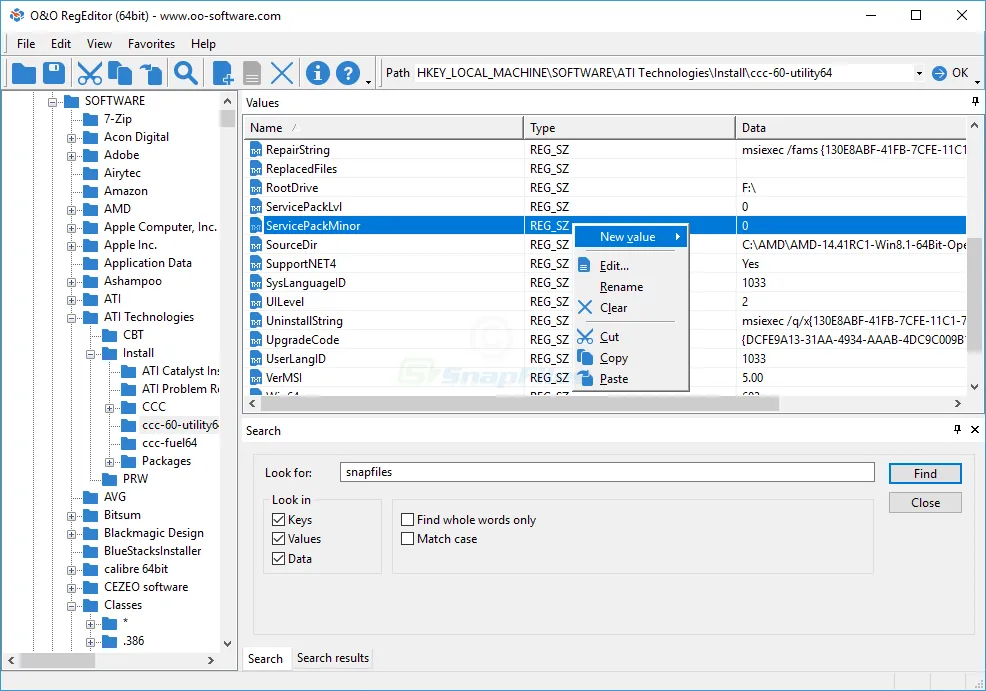986x691 pixels.
Task: Toggle the Keys checkbox
Action: coord(279,519)
